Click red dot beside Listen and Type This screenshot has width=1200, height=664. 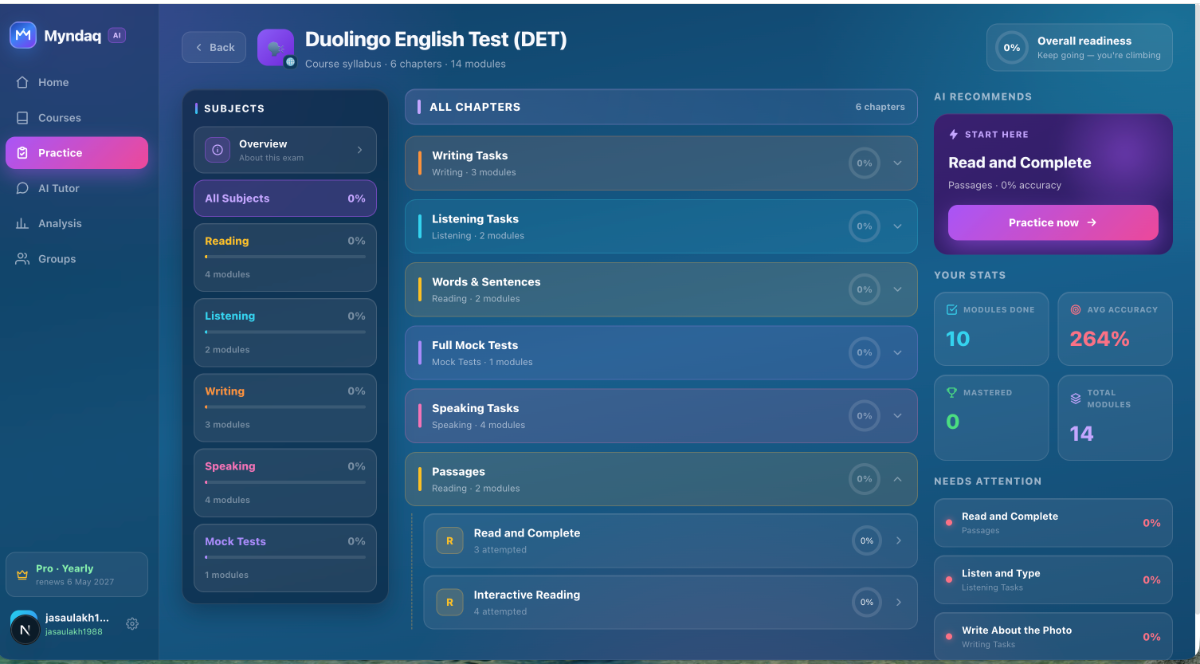pyautogui.click(x=948, y=580)
